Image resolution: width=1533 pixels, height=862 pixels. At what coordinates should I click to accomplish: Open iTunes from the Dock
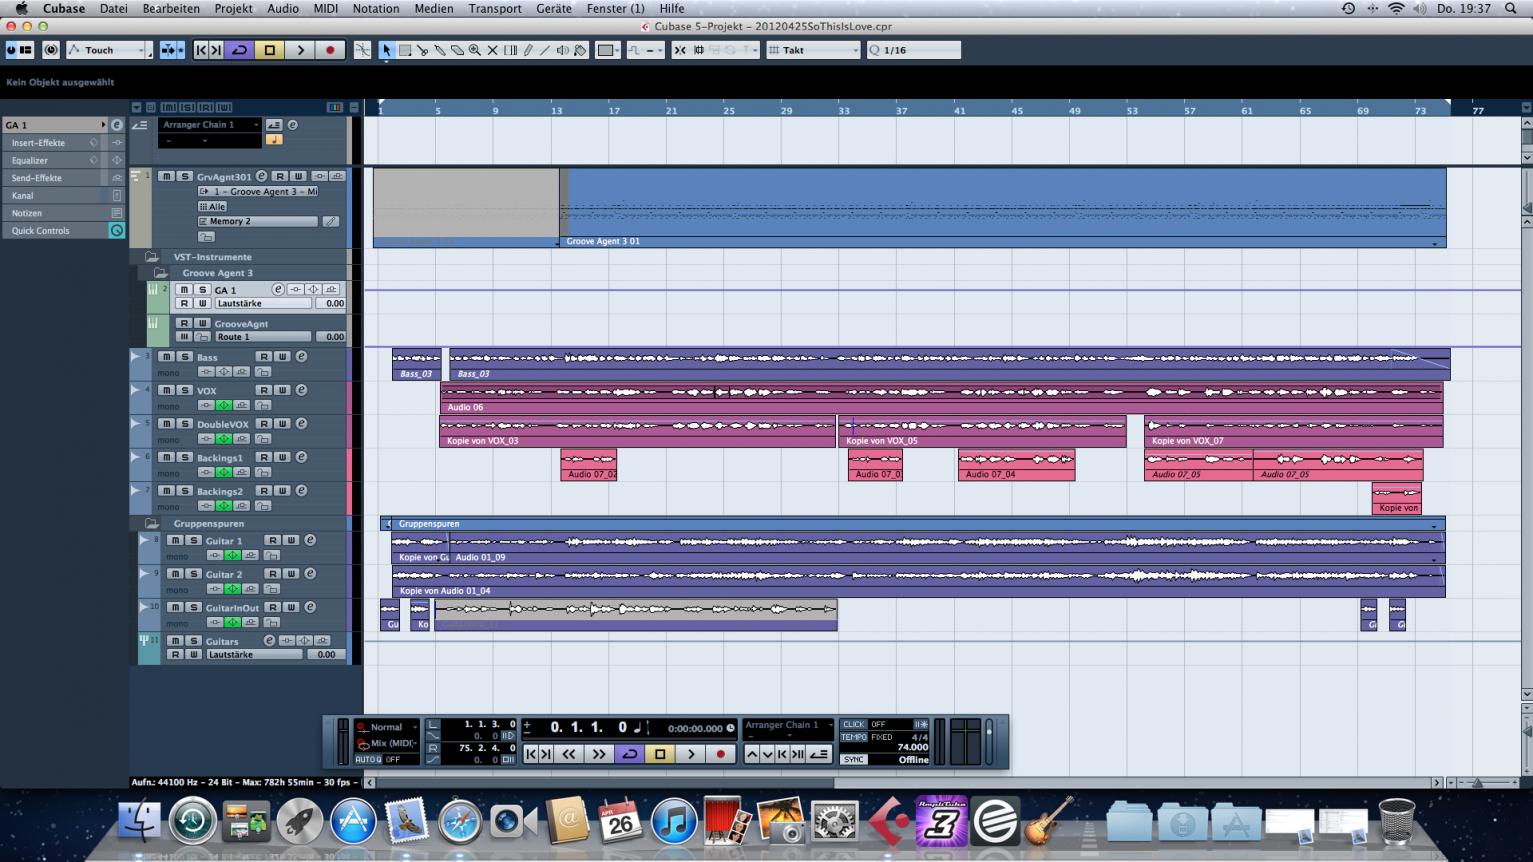674,822
